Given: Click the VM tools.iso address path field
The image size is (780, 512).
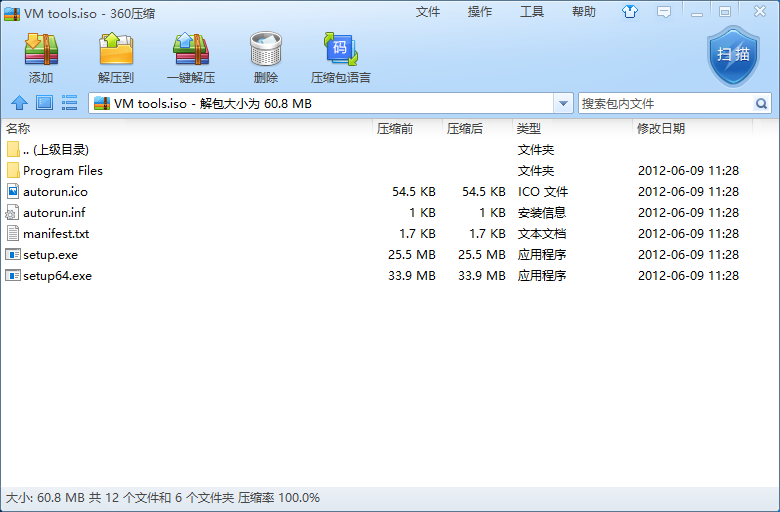Looking at the screenshot, I should click(321, 103).
